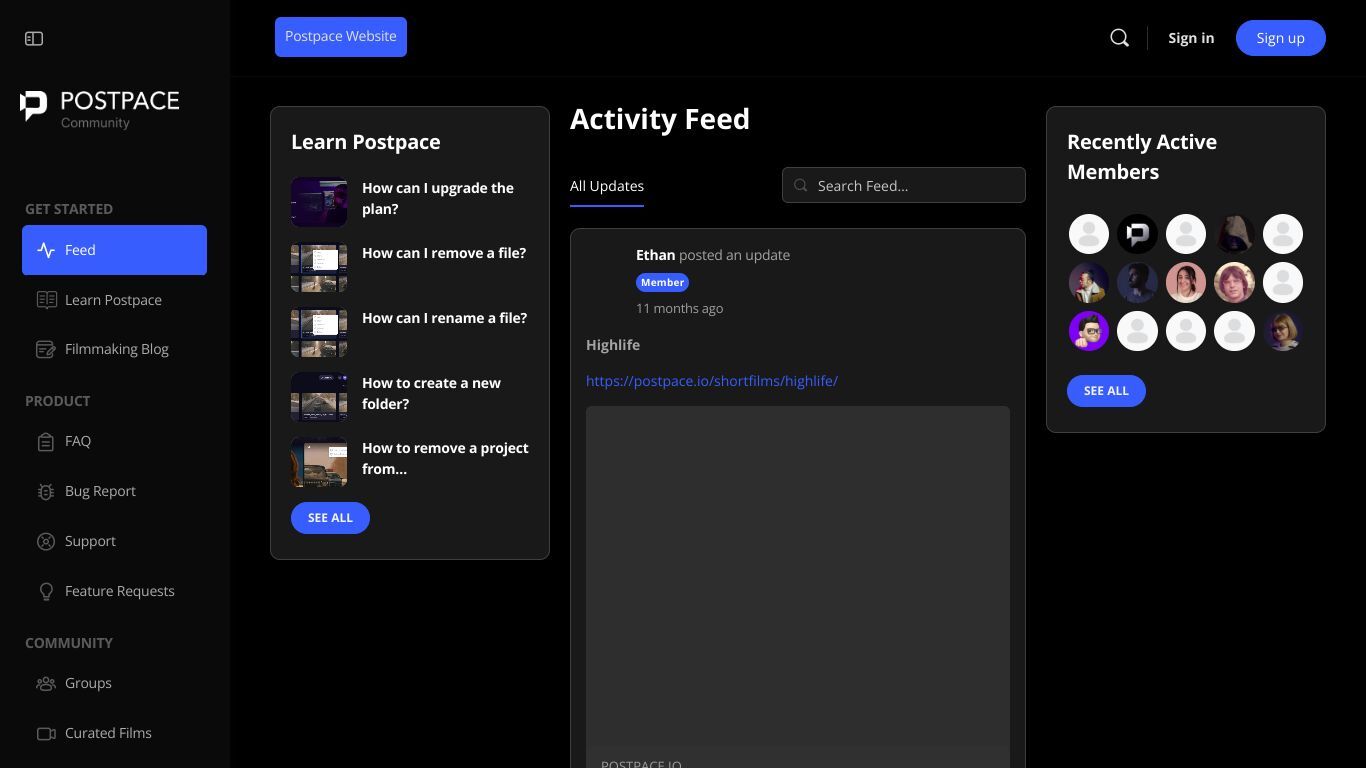The width and height of the screenshot is (1366, 768).
Task: Click the Highlife link preview image
Action: tap(798, 575)
